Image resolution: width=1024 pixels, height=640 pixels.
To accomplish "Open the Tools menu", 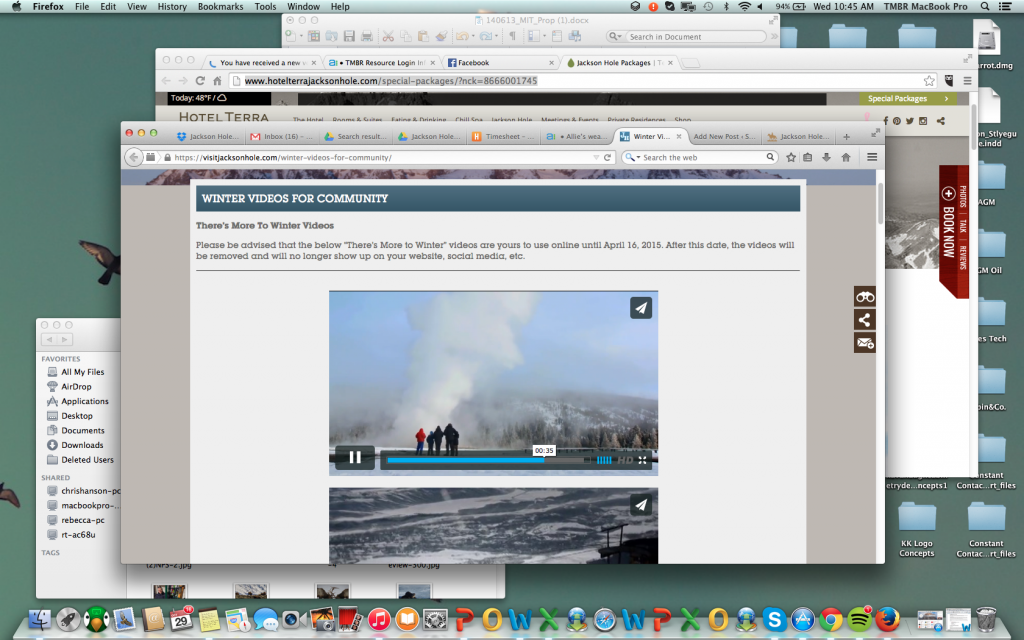I will [265, 7].
